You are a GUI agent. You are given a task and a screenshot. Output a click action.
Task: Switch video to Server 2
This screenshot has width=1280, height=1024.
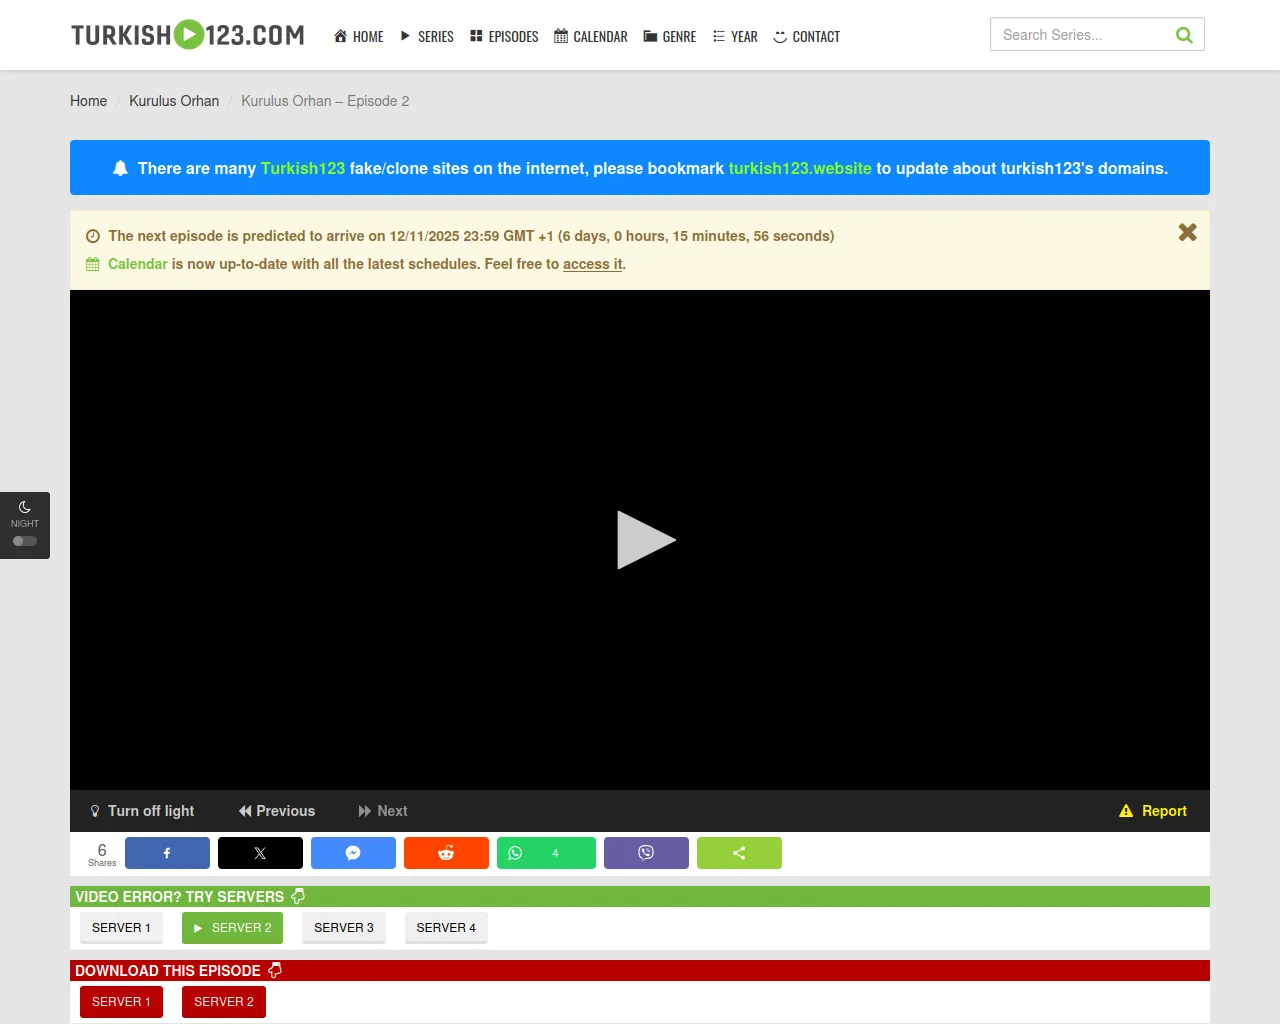(233, 928)
